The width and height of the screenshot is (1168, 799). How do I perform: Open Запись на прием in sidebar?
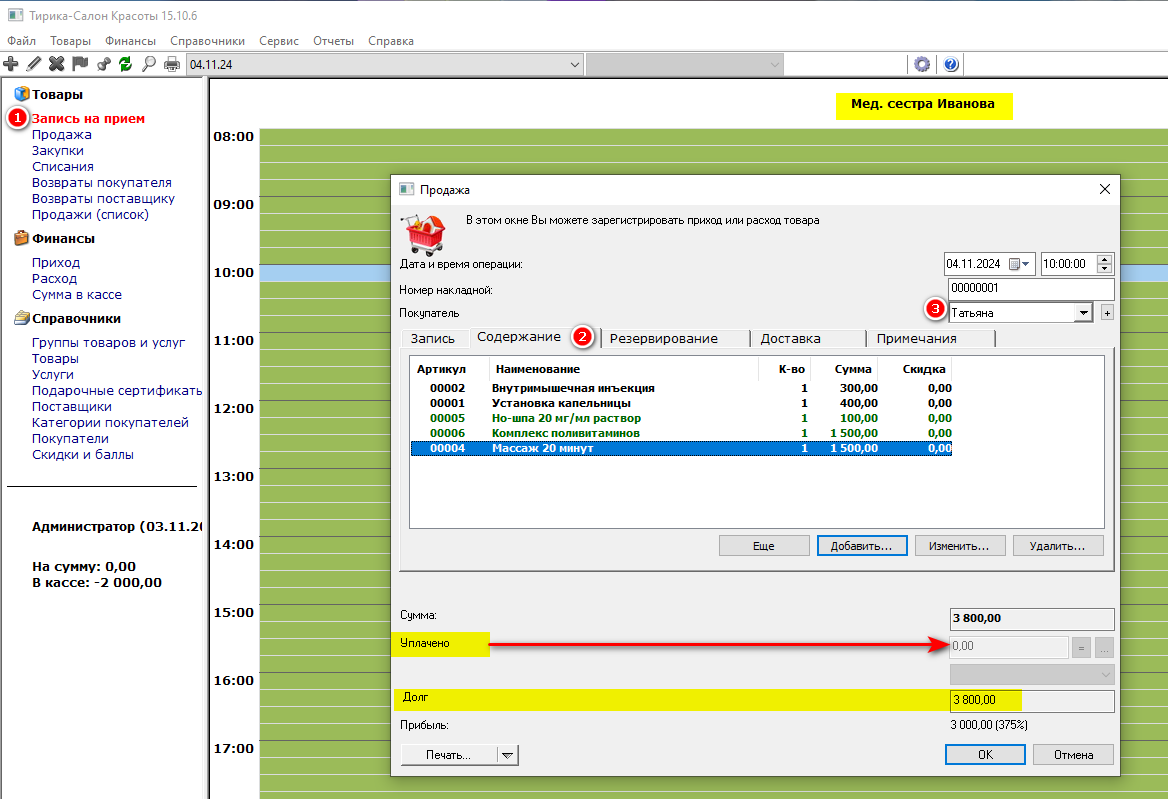click(x=88, y=118)
